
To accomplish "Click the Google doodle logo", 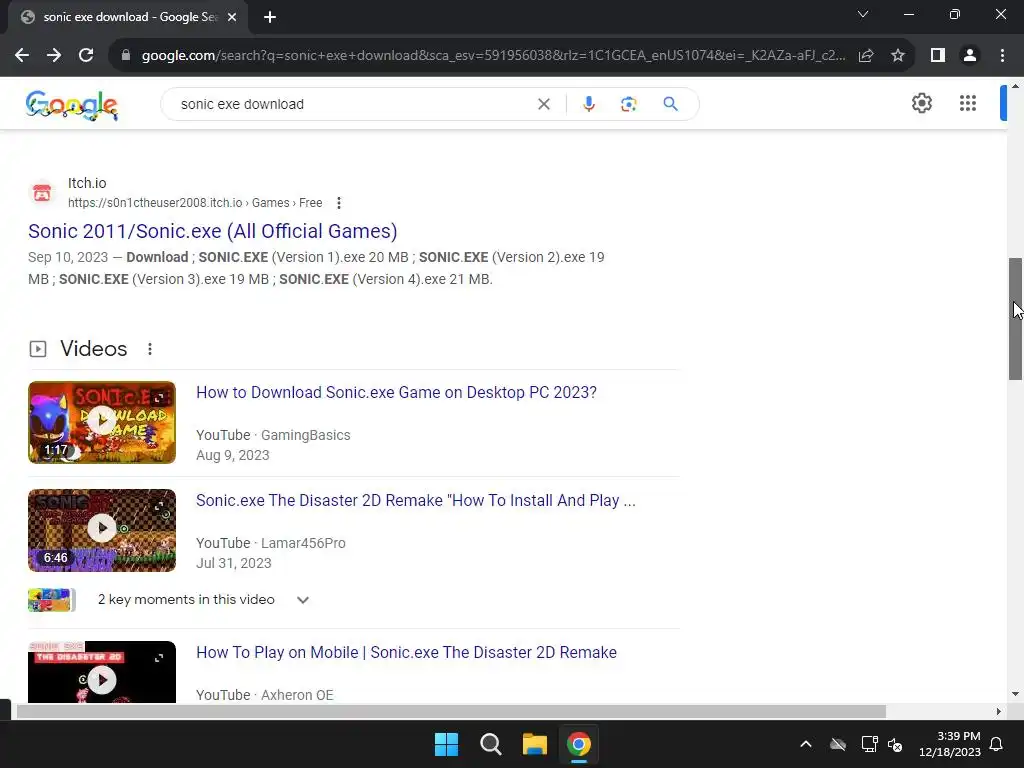I will coord(72,105).
